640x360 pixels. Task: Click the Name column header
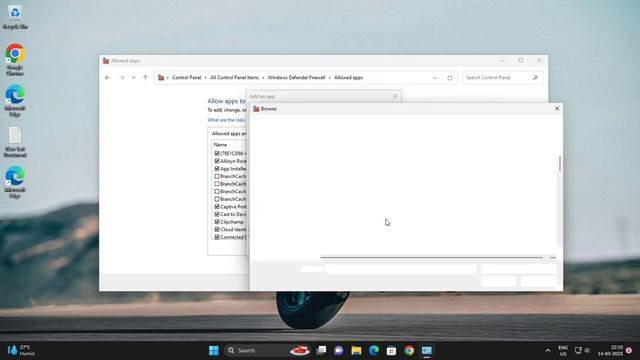(x=220, y=145)
